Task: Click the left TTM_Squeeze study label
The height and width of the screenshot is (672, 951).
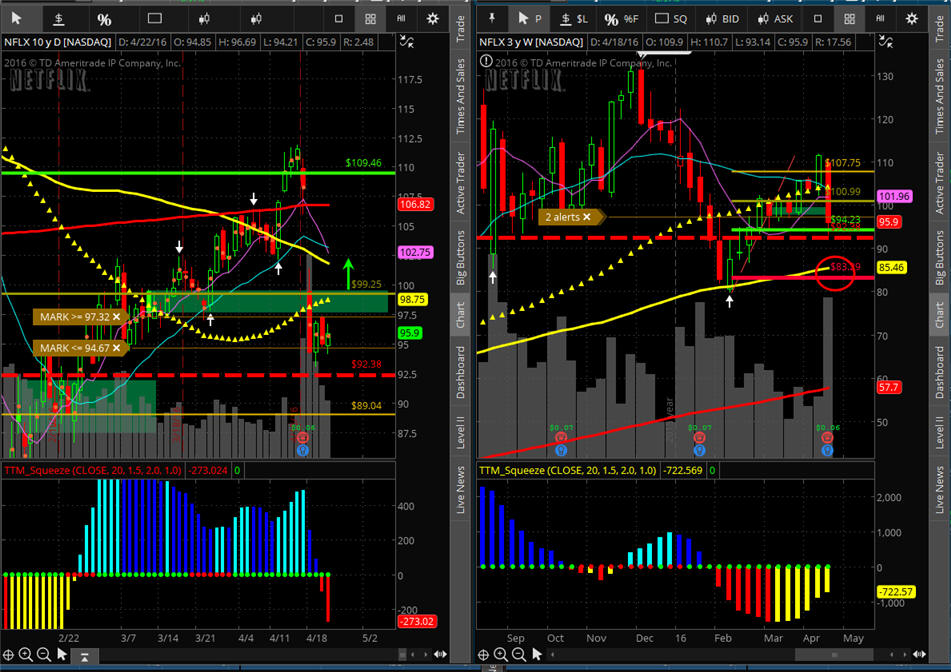Action: [x=93, y=470]
